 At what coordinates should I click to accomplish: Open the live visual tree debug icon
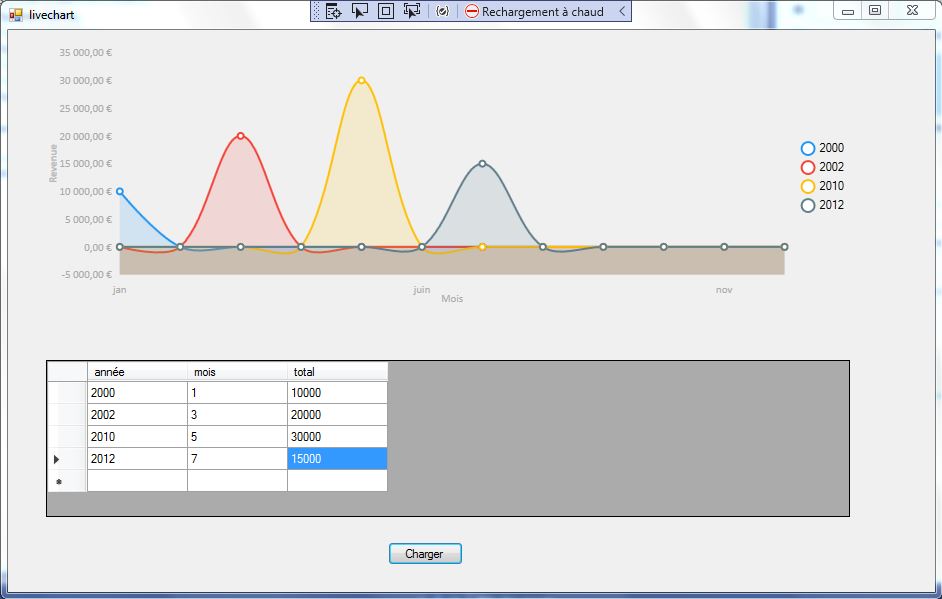[333, 11]
